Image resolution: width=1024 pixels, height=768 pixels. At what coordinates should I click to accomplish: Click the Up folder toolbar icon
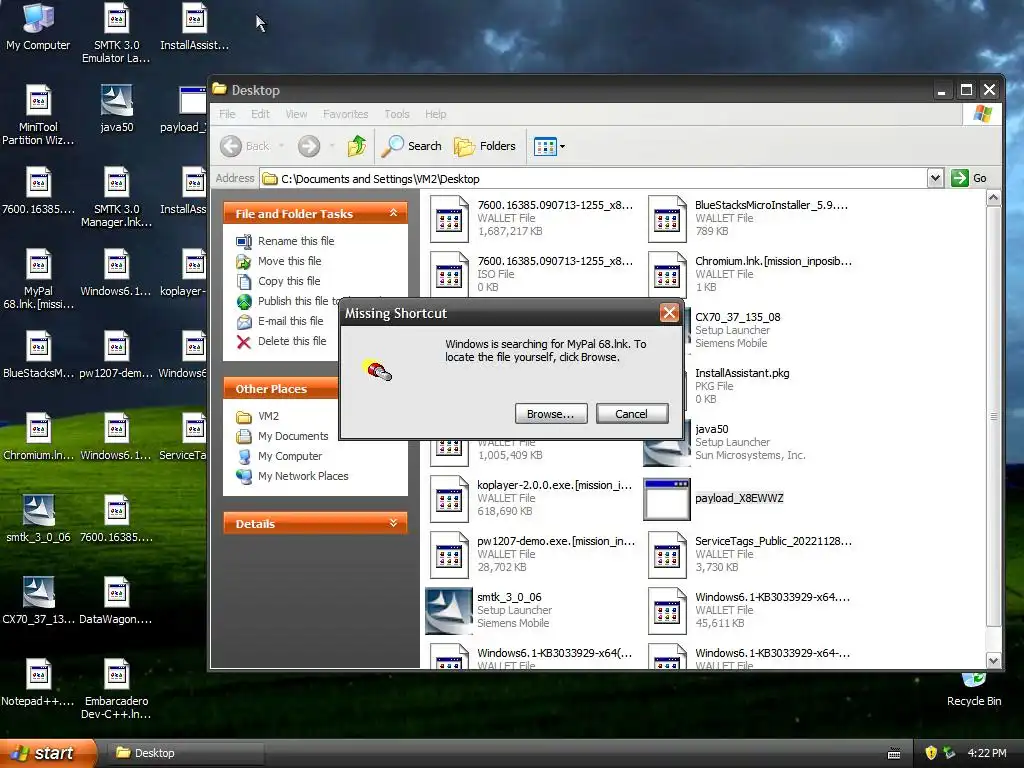pyautogui.click(x=357, y=146)
